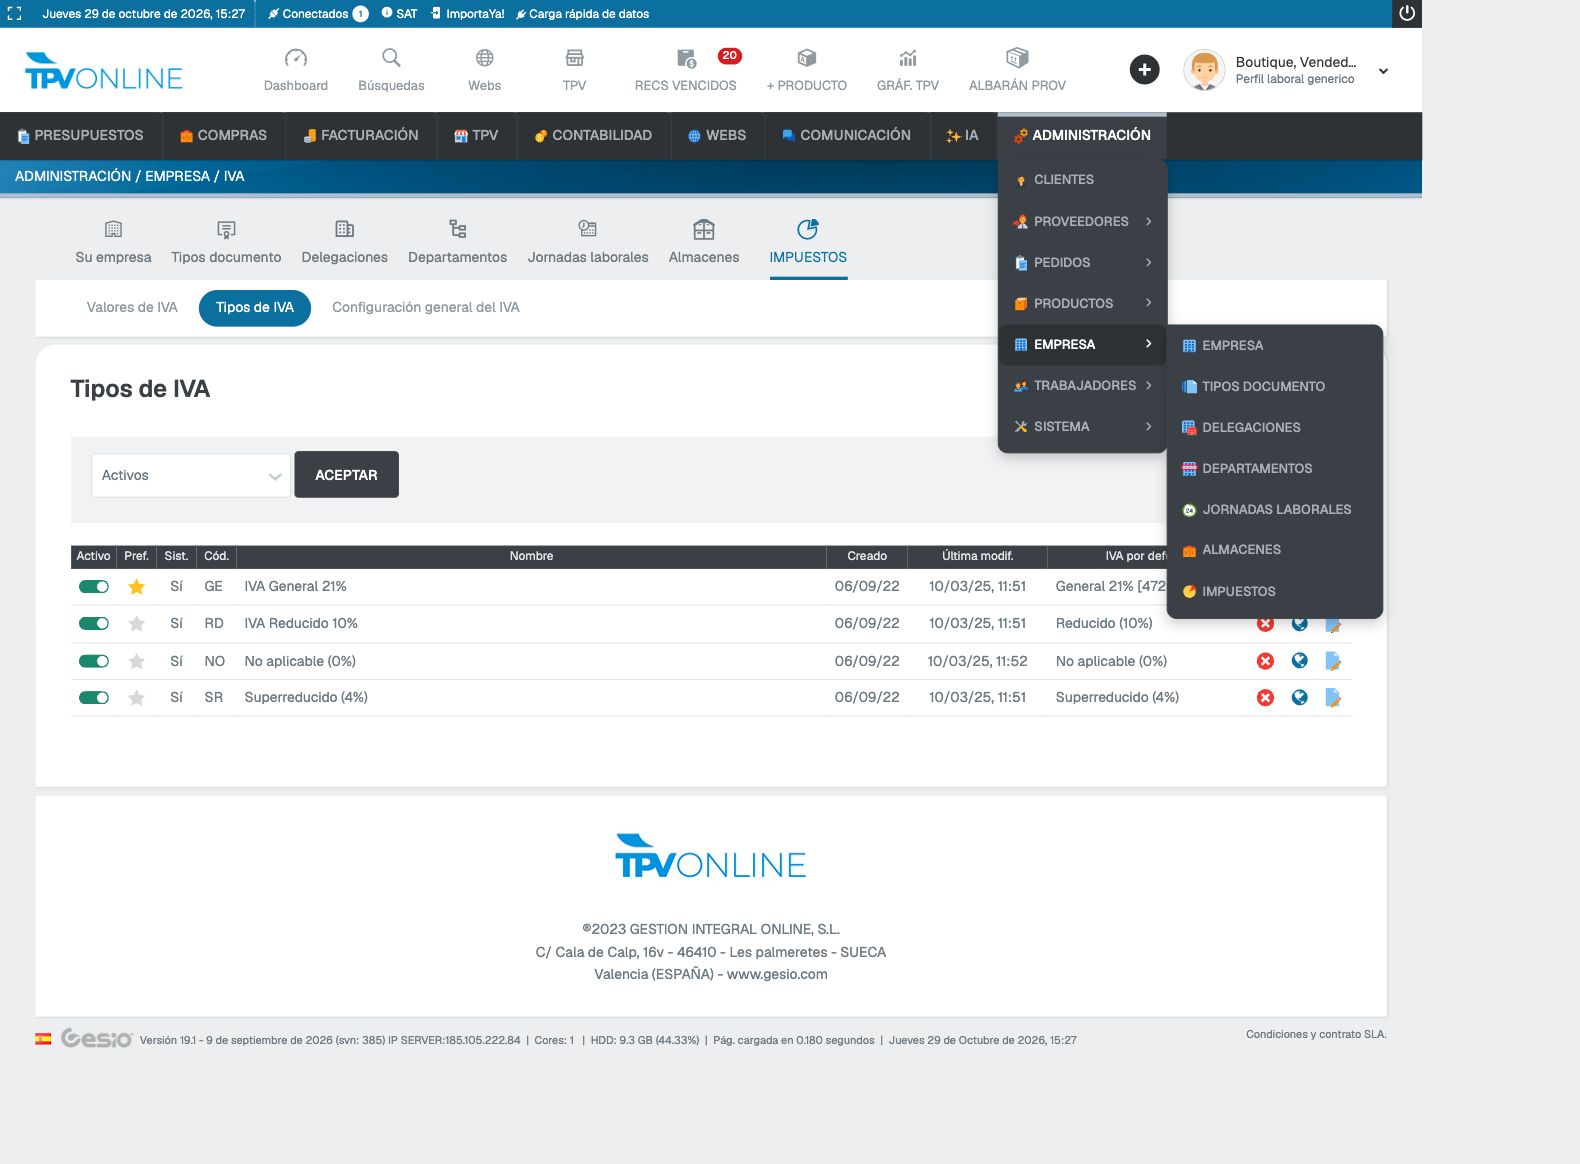The width and height of the screenshot is (1580, 1164).
Task: Open RECS VENCIDOS shortcut icon
Action: [x=686, y=58]
